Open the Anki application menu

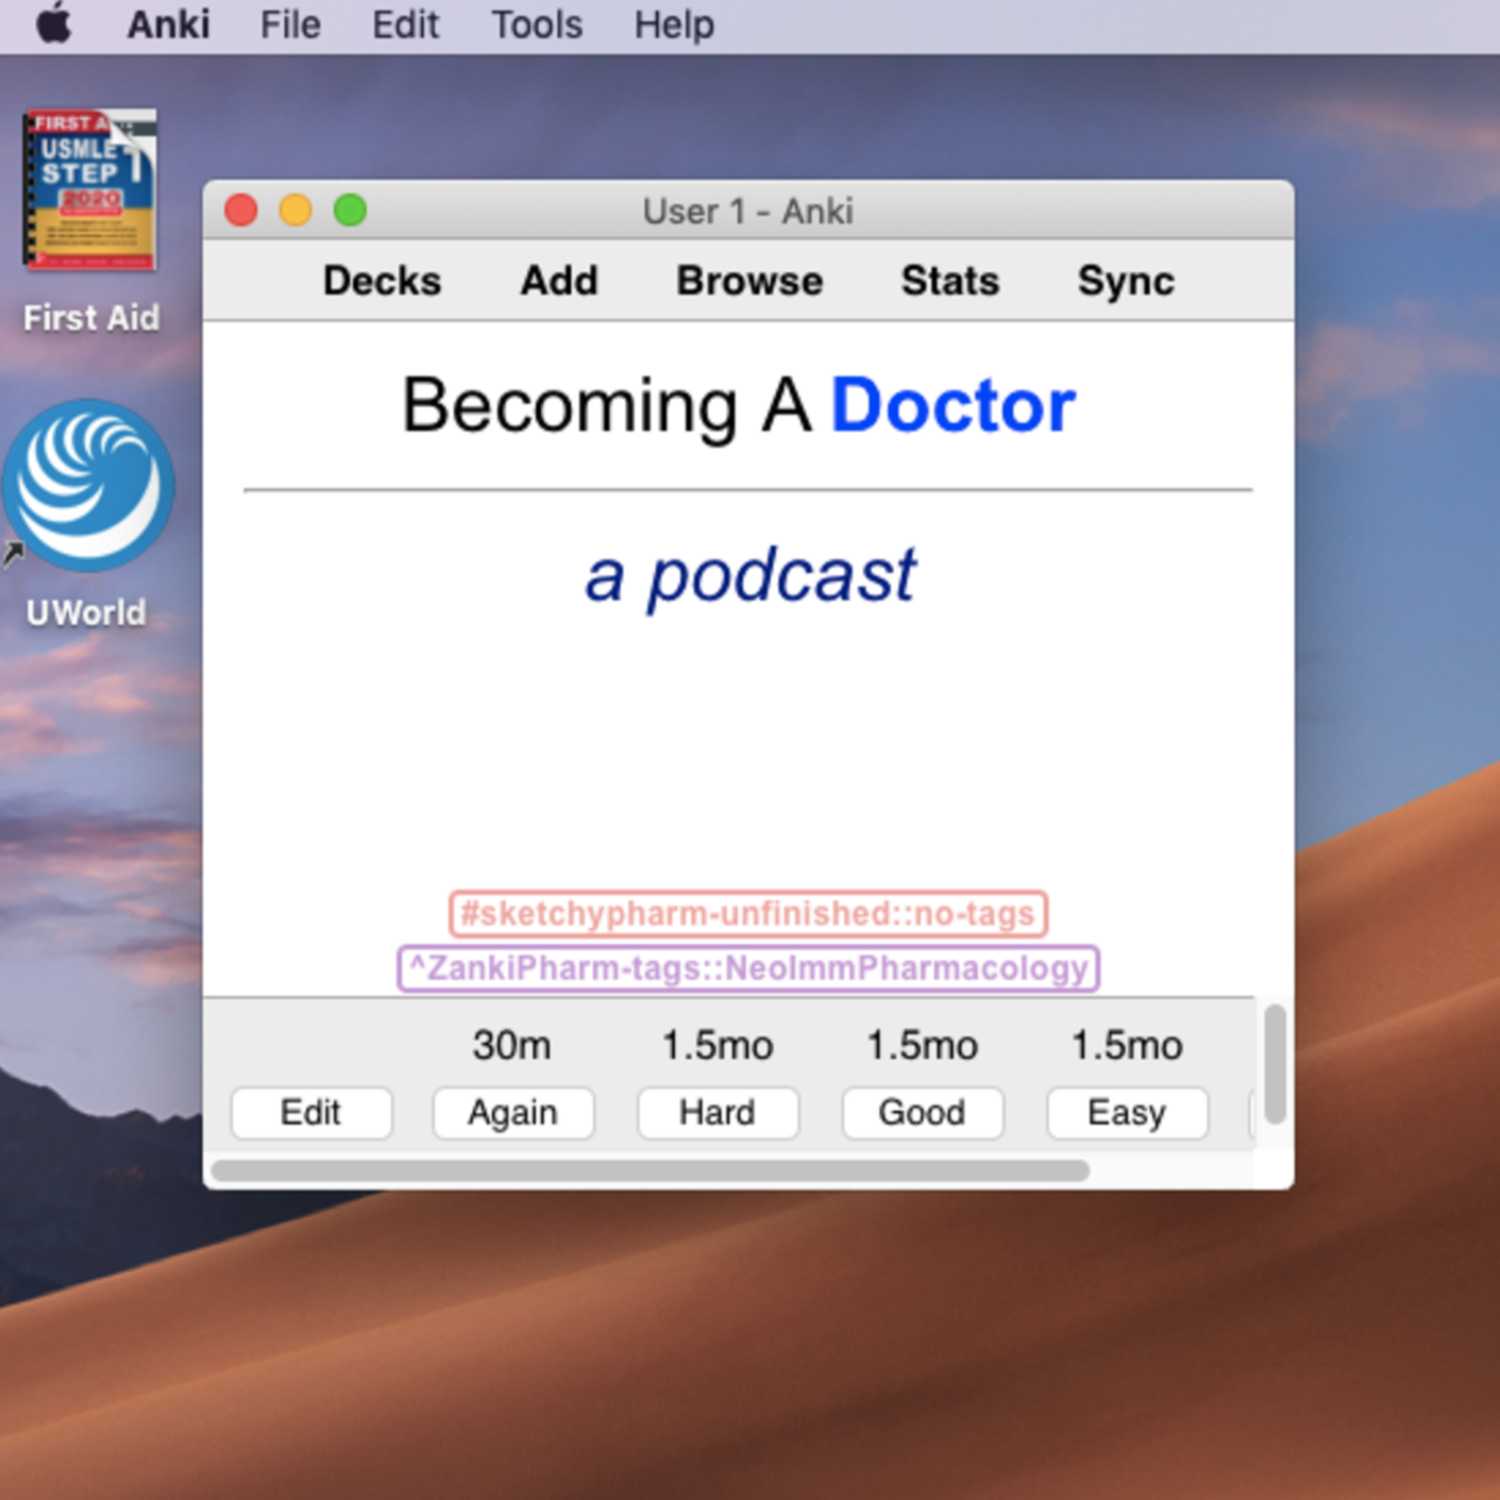[x=168, y=24]
